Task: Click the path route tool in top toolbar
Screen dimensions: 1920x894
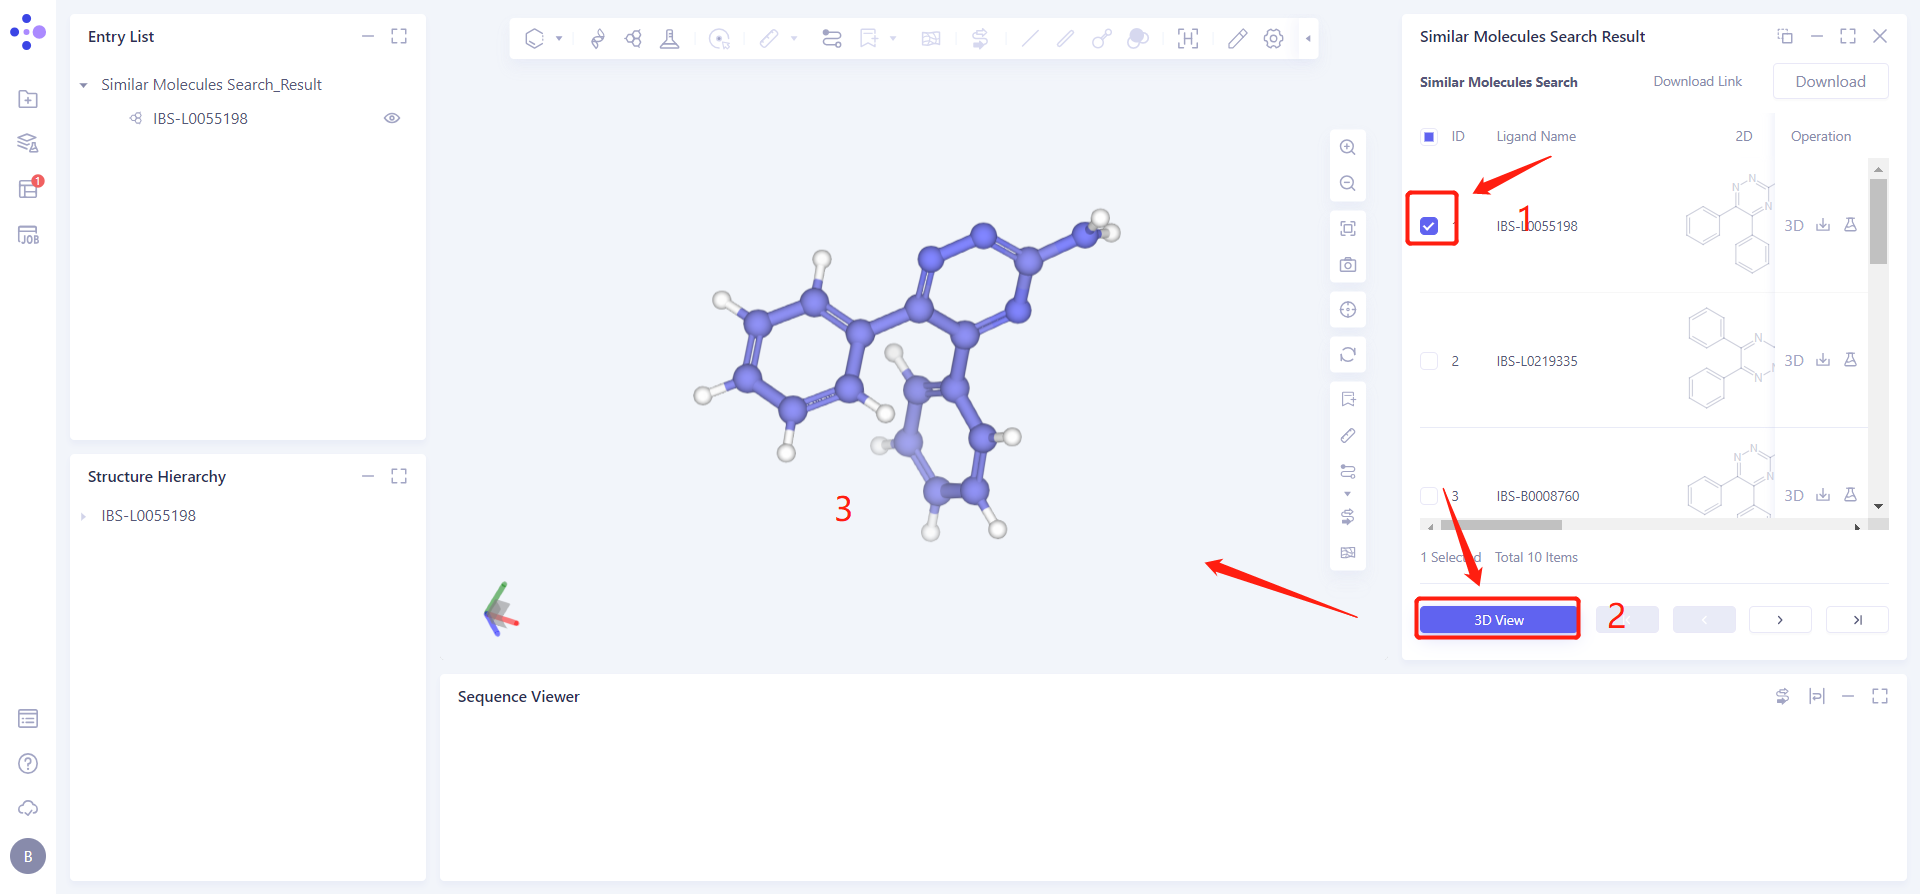Action: tap(831, 38)
